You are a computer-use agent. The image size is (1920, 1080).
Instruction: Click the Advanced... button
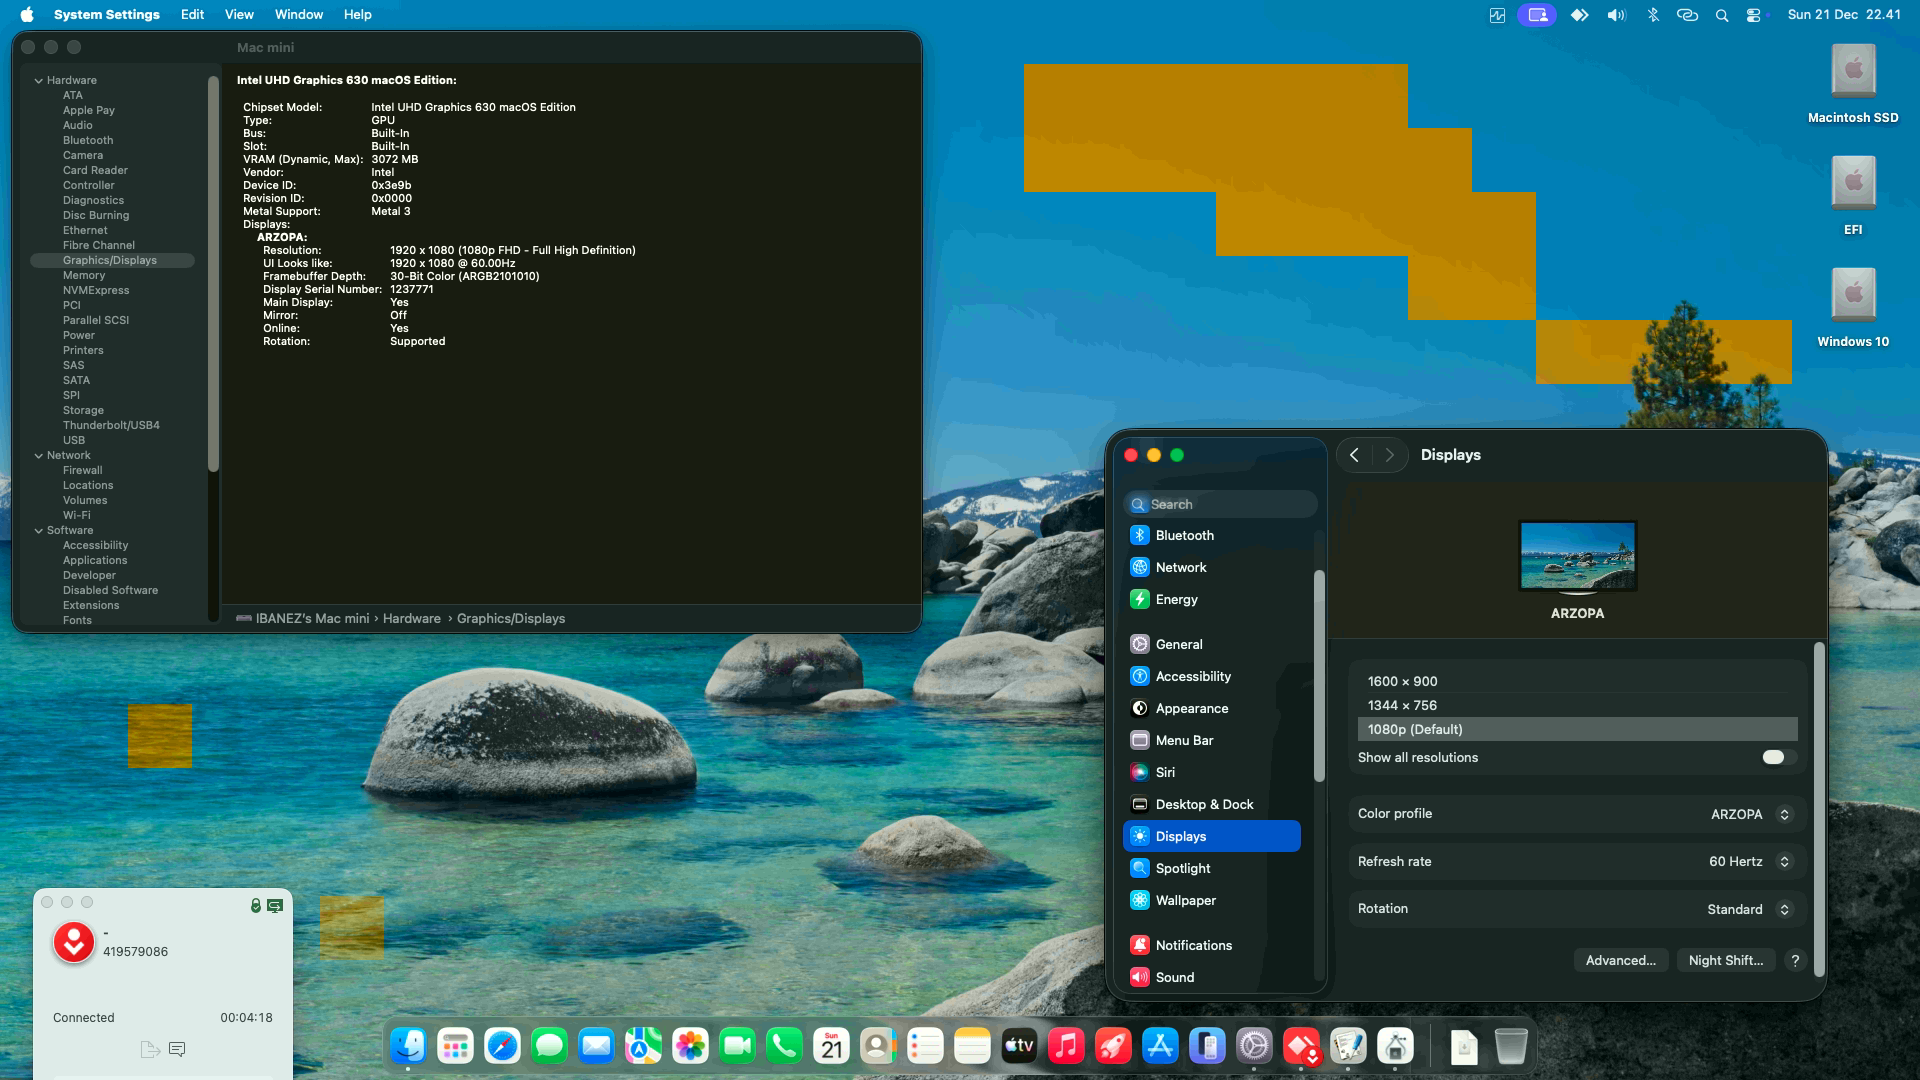pyautogui.click(x=1620, y=960)
